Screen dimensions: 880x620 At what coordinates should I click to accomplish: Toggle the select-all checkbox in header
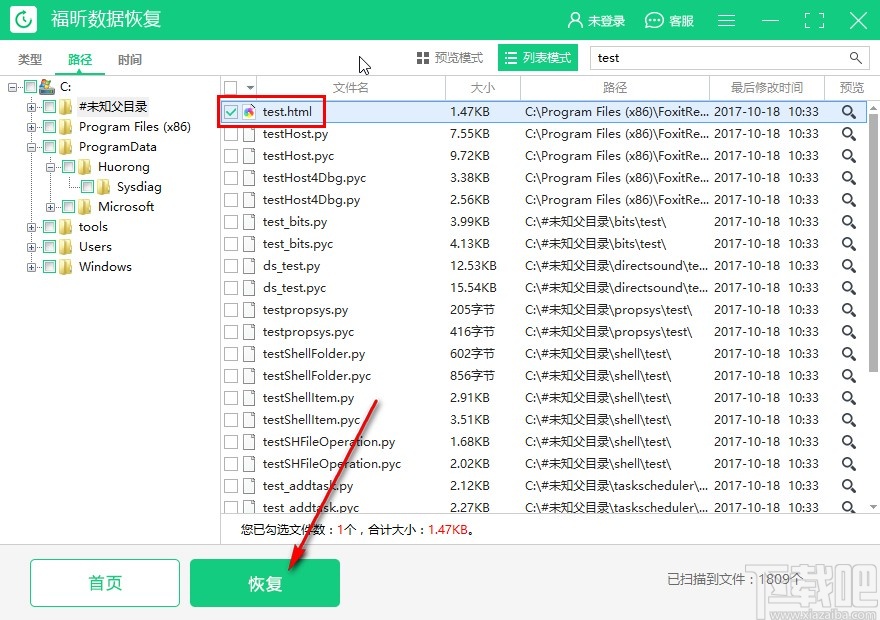pos(230,88)
